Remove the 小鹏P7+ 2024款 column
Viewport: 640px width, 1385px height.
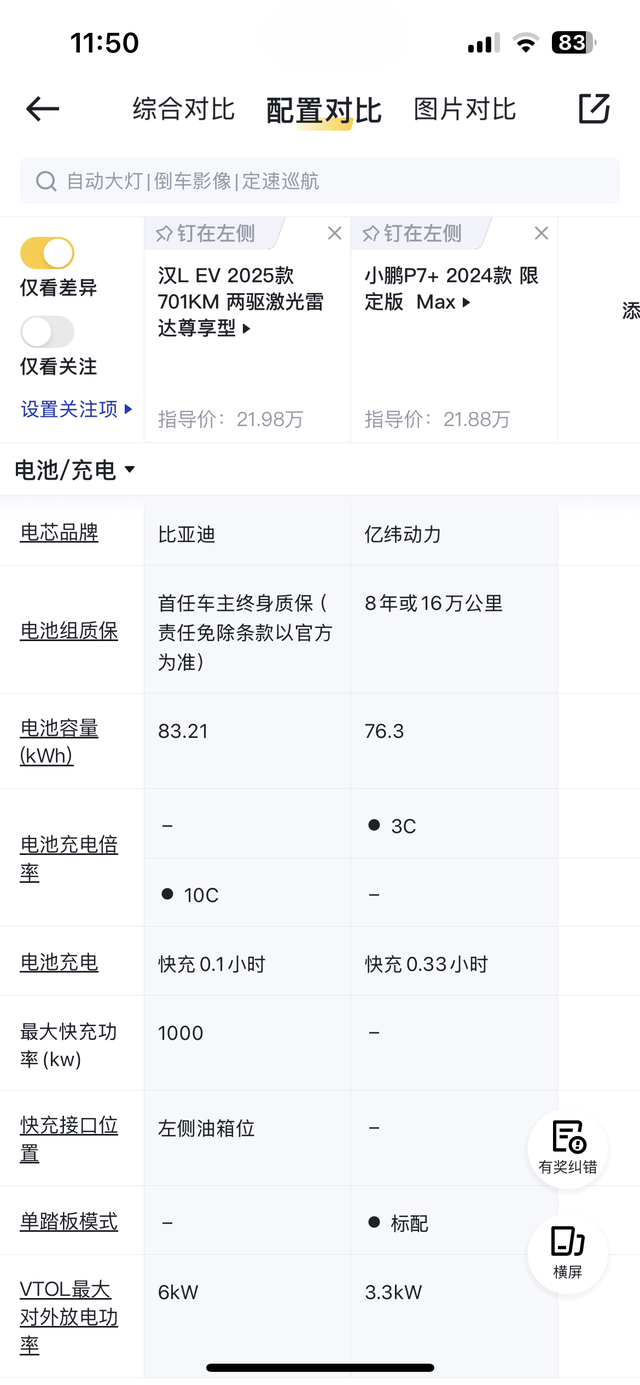(x=541, y=233)
